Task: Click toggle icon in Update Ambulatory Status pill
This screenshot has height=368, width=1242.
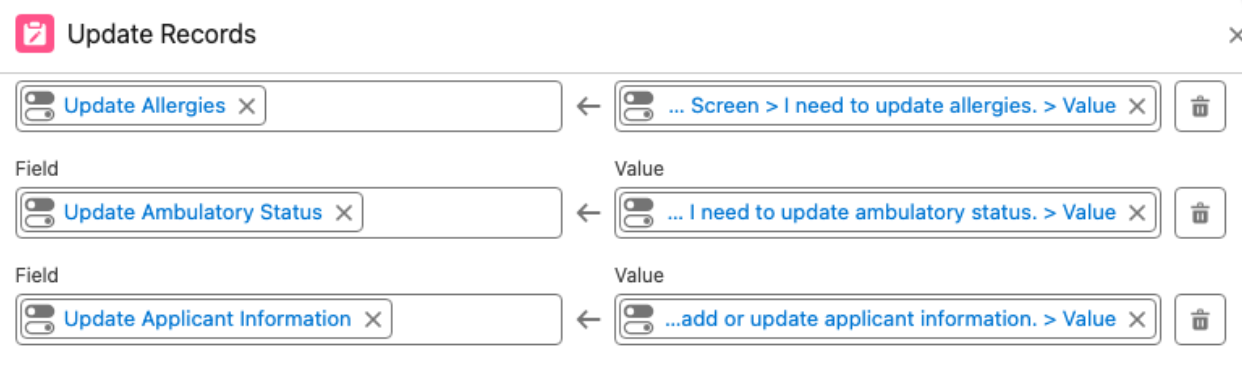Action: pos(40,212)
